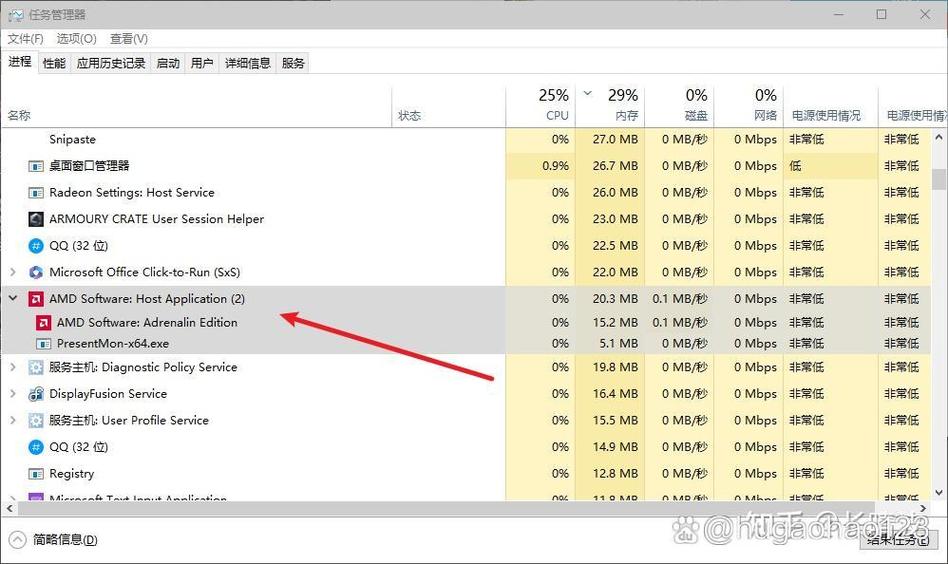Click the 低 power usage cell
The image size is (948, 564).
(x=831, y=166)
